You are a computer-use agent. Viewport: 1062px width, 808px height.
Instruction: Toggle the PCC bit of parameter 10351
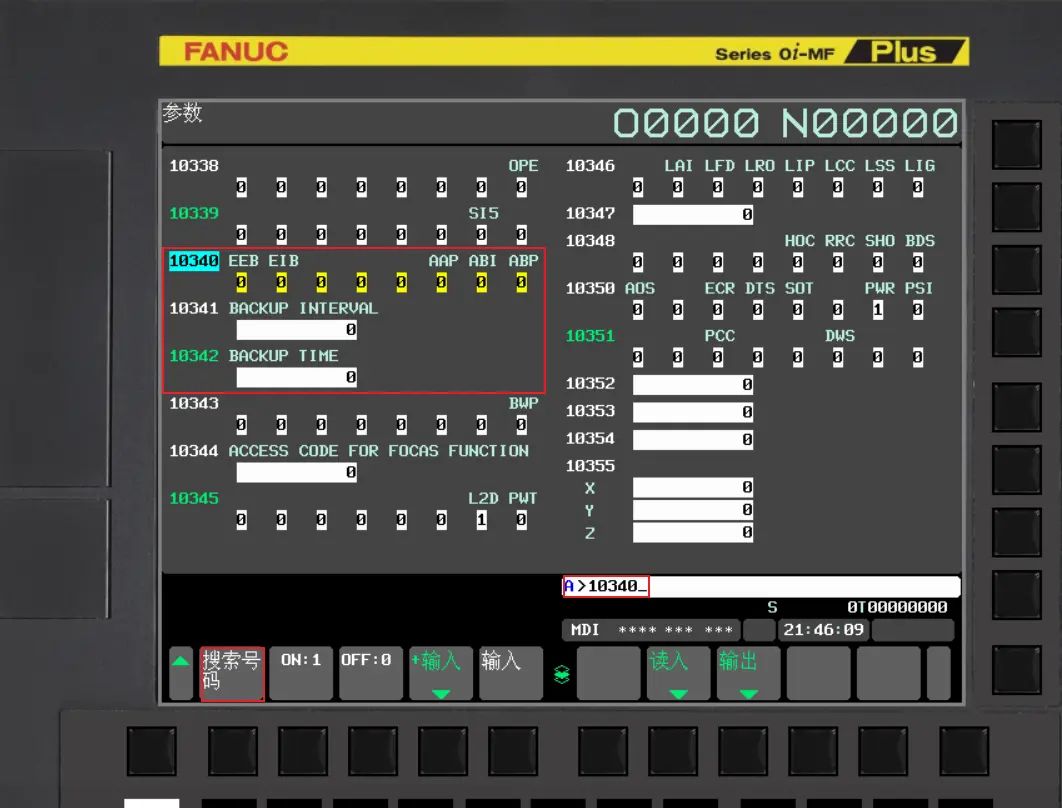pos(718,358)
